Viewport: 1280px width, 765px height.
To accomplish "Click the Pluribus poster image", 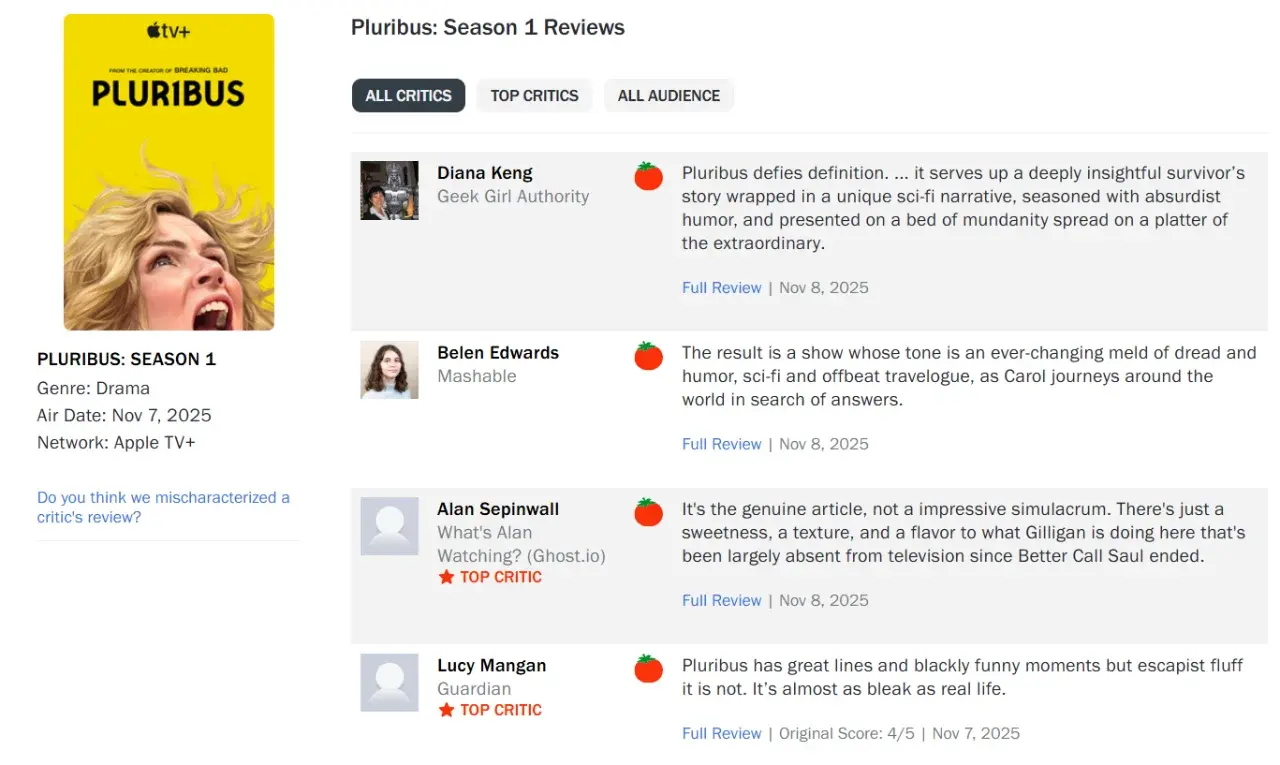I will (169, 172).
